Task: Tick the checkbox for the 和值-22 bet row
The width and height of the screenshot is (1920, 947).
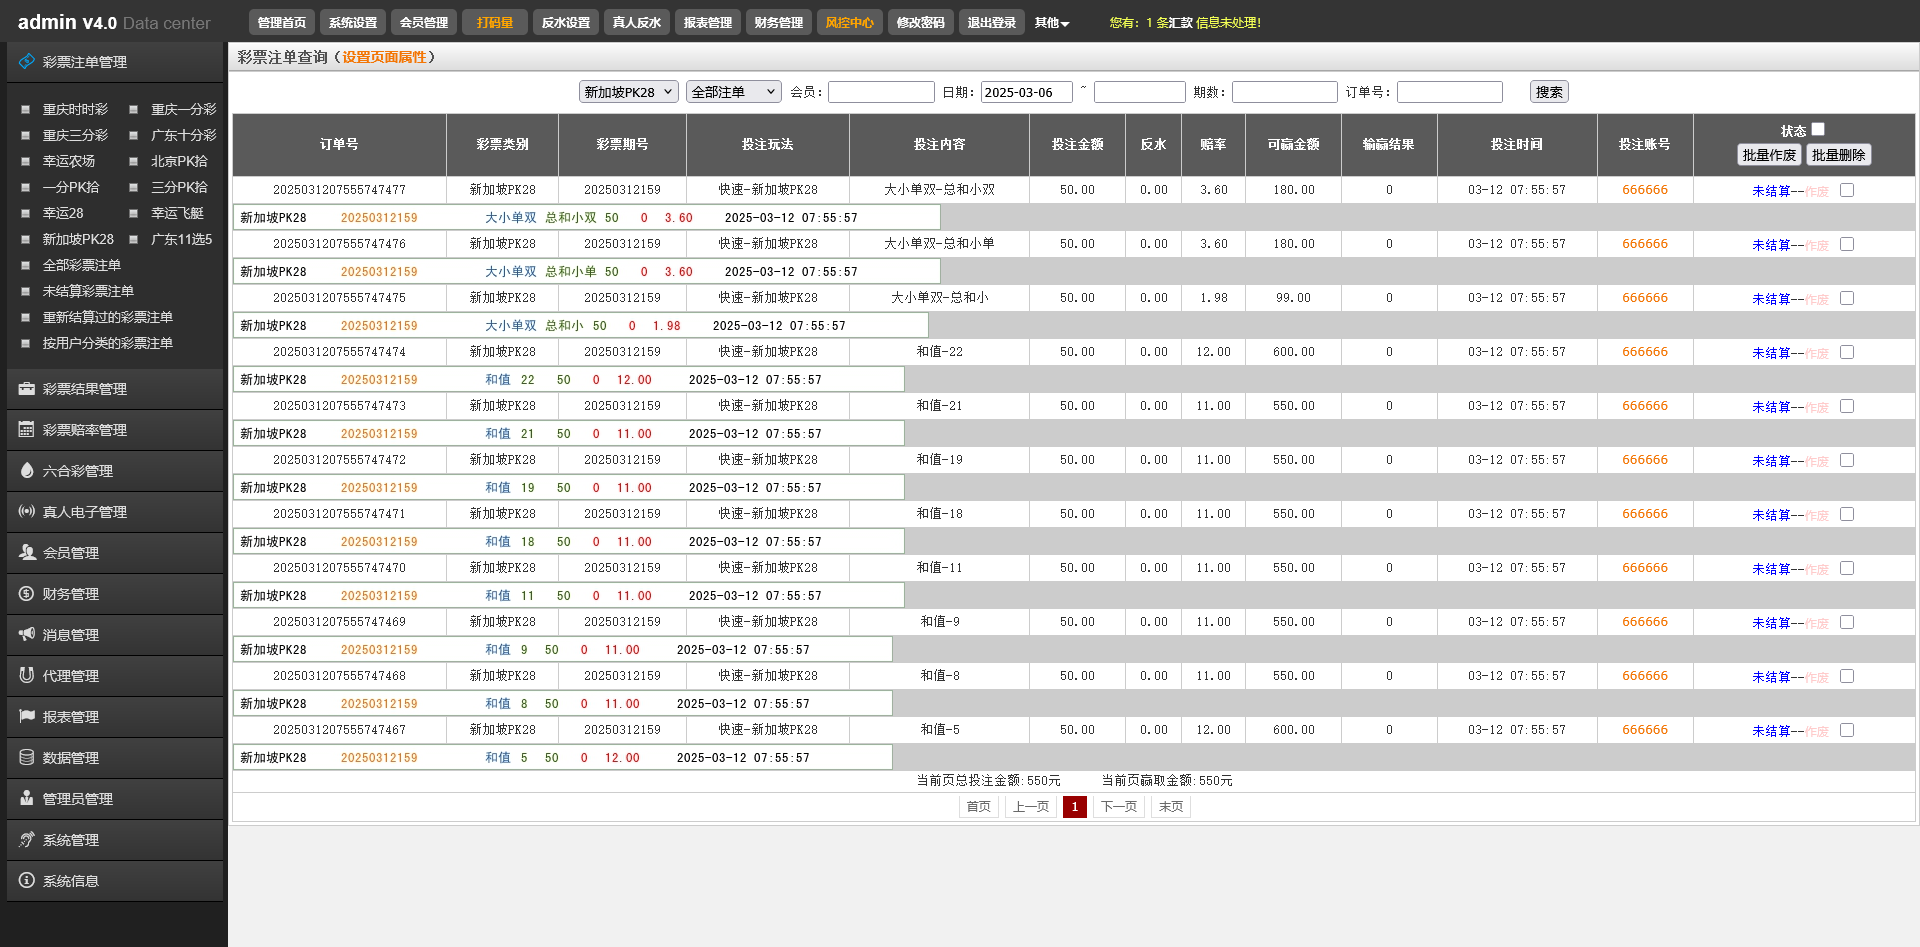Action: click(x=1847, y=352)
